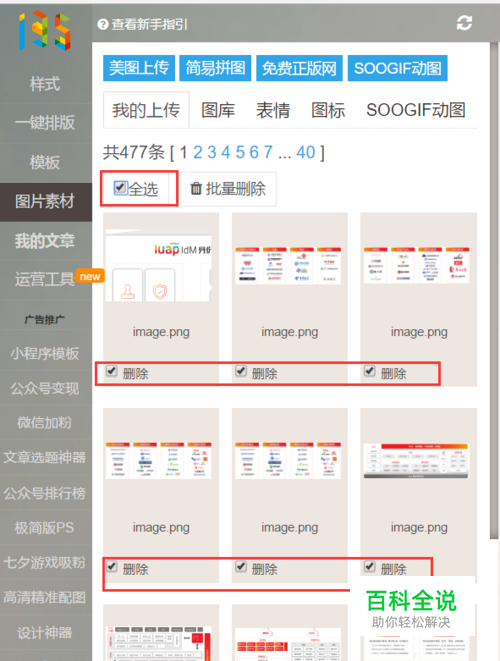Open 设计神器 sidebar link
The width and height of the screenshot is (500, 661).
click(x=45, y=632)
